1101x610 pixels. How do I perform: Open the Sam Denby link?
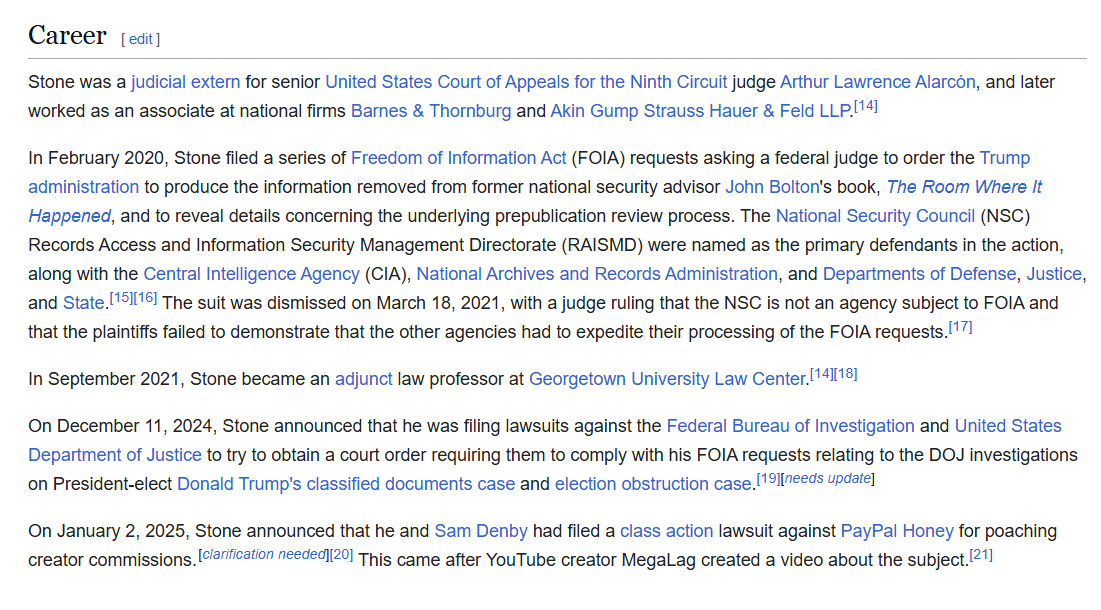(x=481, y=531)
